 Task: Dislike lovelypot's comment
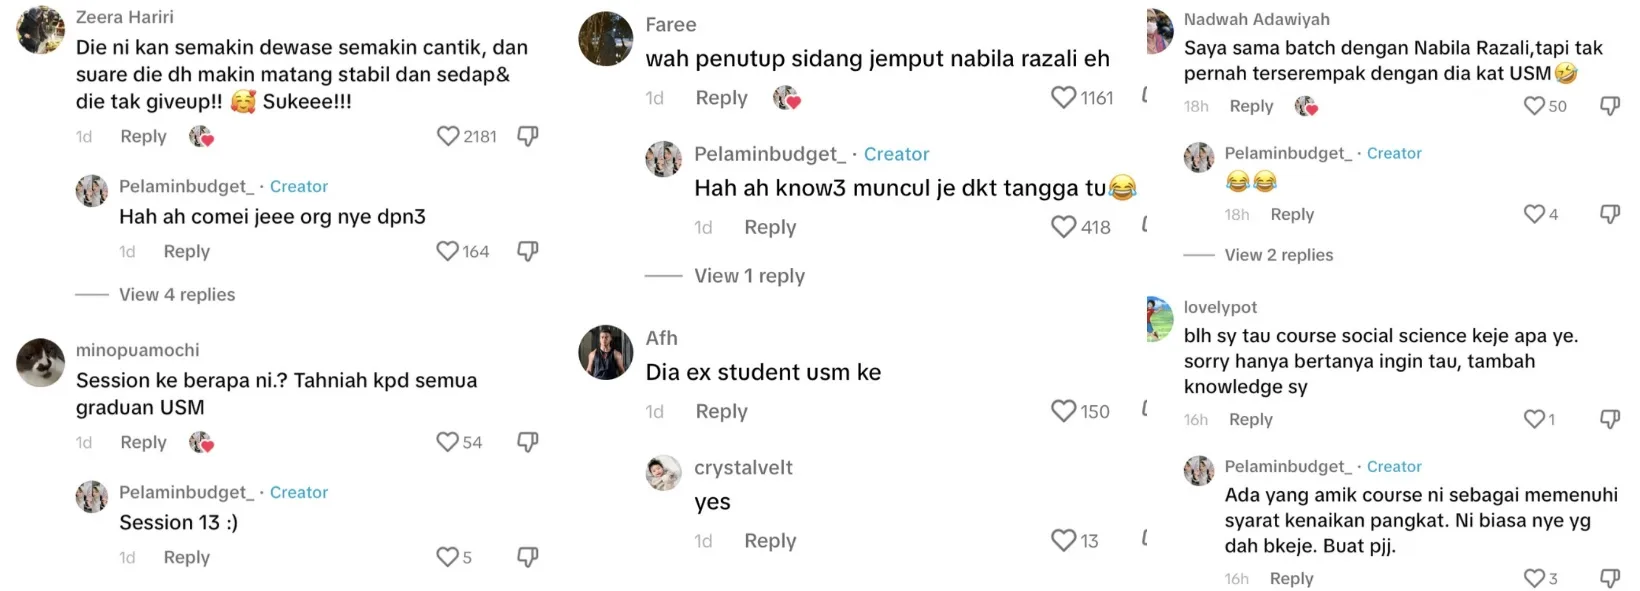click(x=1610, y=419)
